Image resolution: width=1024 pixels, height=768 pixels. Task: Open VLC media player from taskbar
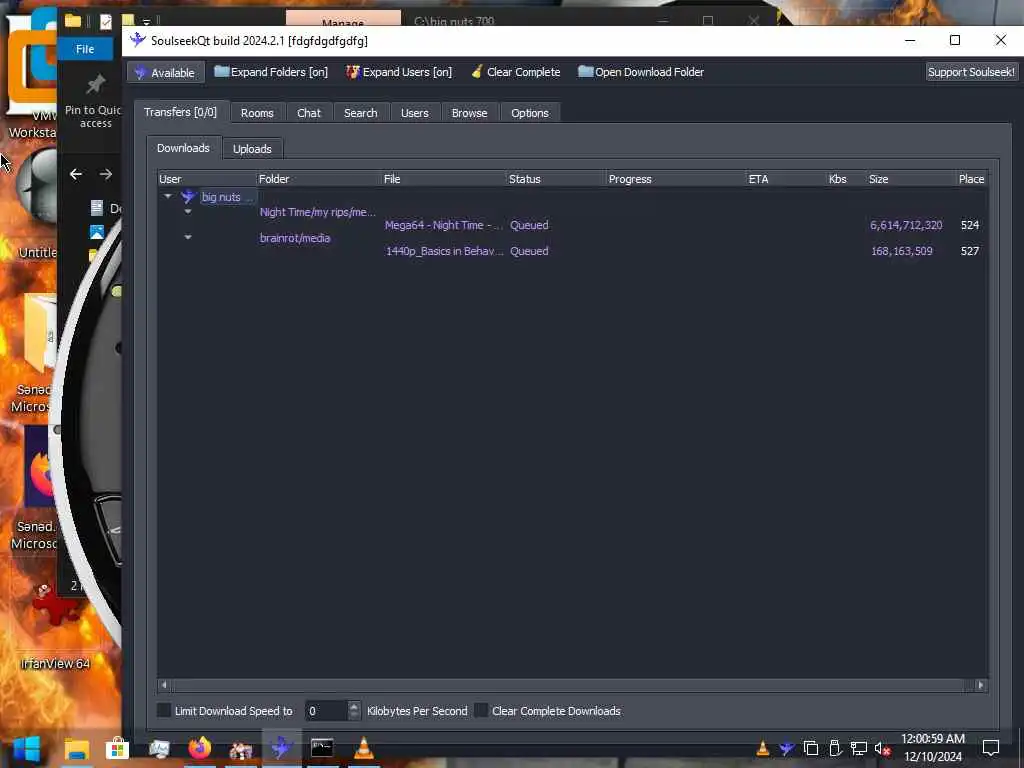pyautogui.click(x=363, y=748)
